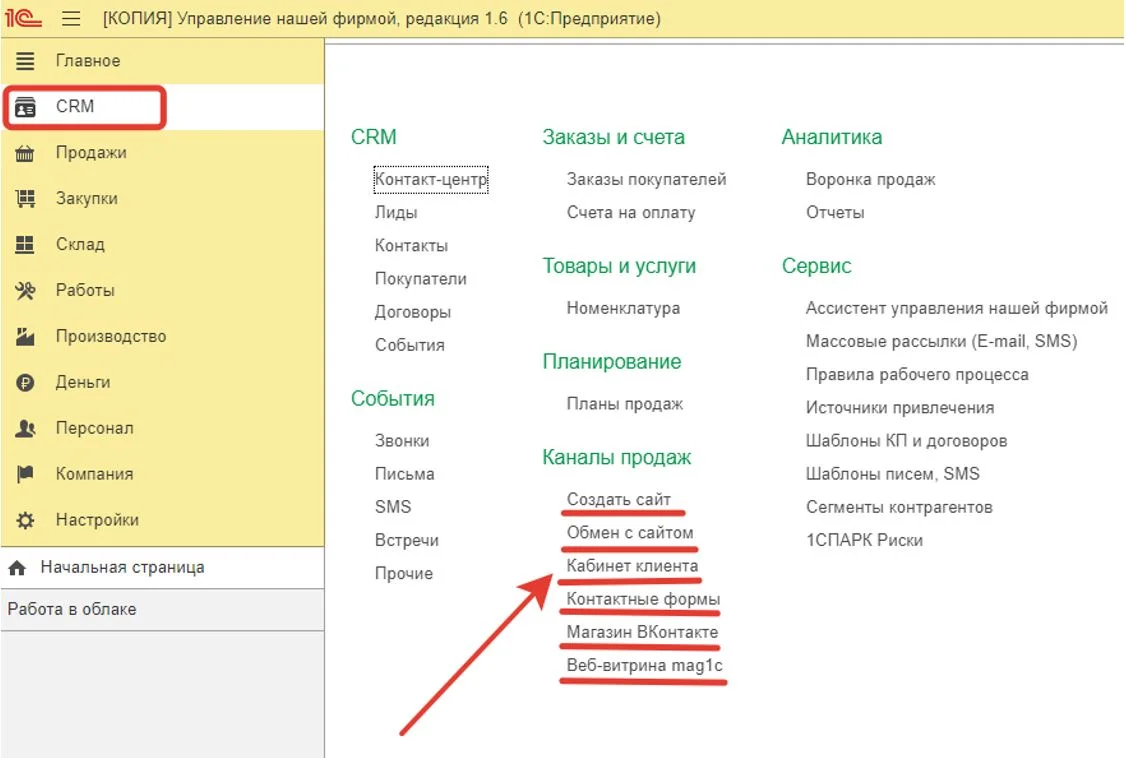Go to Начальная страница tab
The image size is (1126, 758).
pyautogui.click(x=162, y=568)
